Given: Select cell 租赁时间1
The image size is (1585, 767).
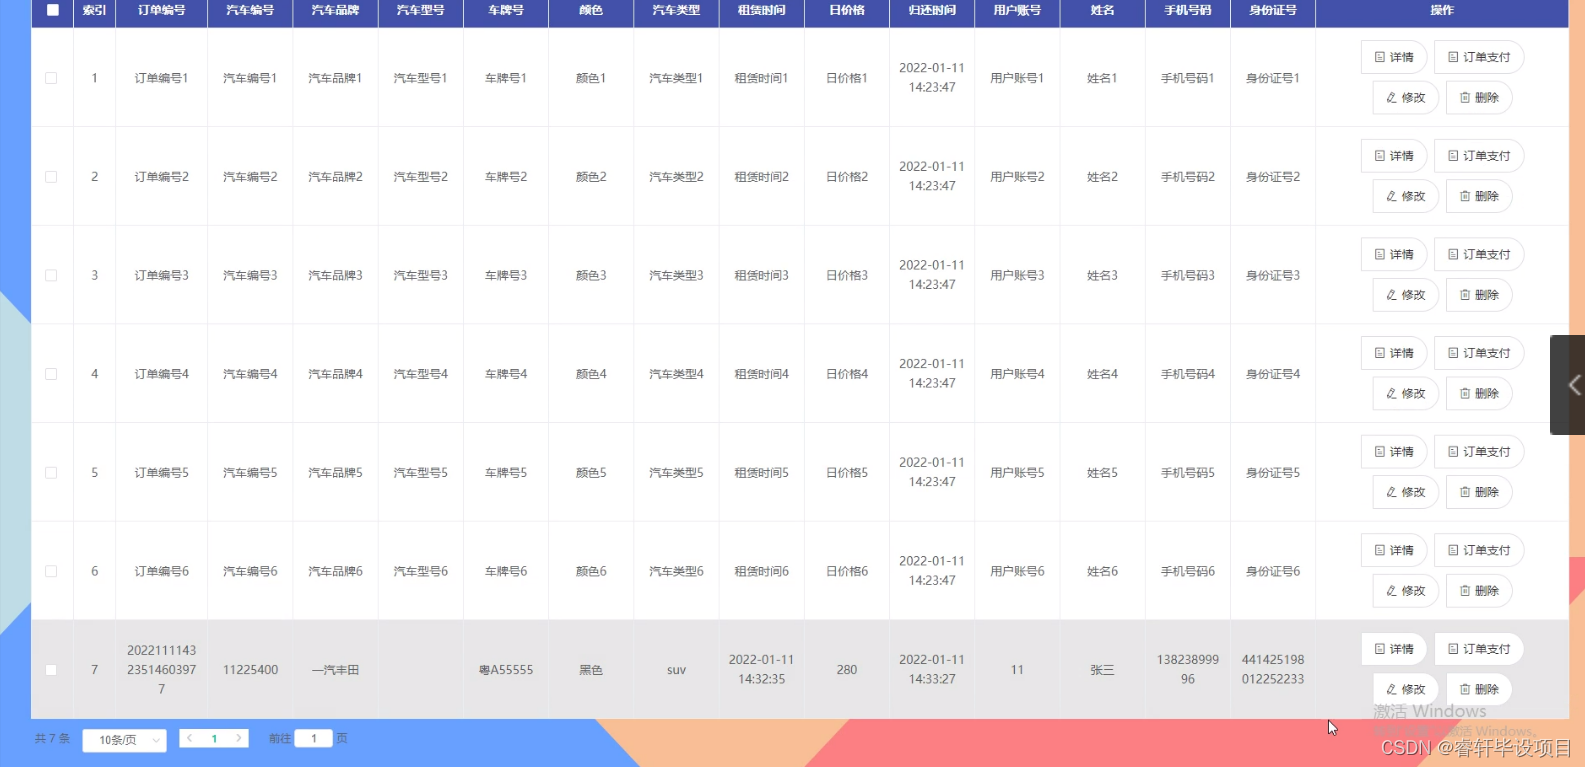Looking at the screenshot, I should [761, 78].
